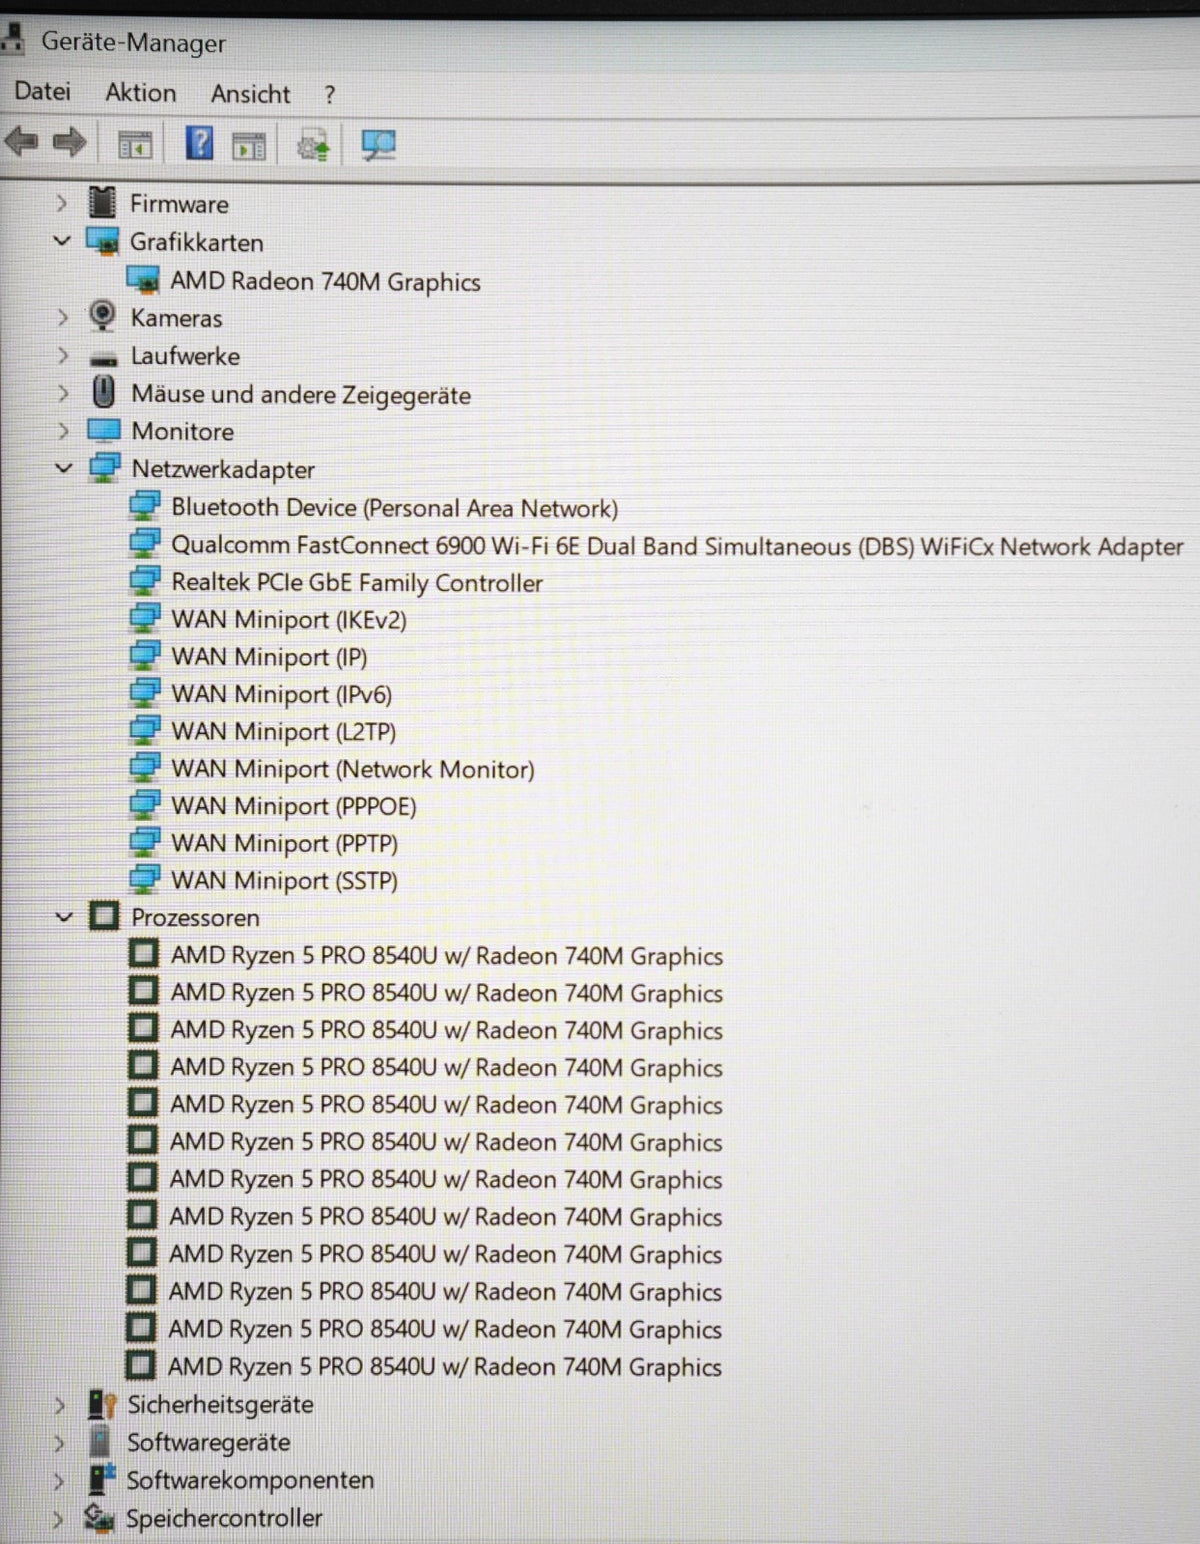
Task: Click the Back arrow toolbar icon
Action: (22, 142)
